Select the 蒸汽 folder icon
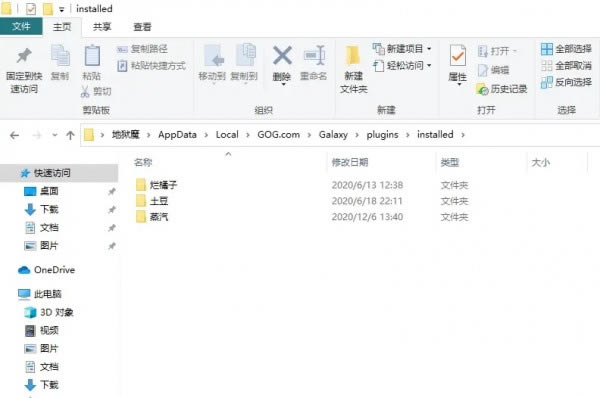This screenshot has height=398, width=600. pos(141,217)
